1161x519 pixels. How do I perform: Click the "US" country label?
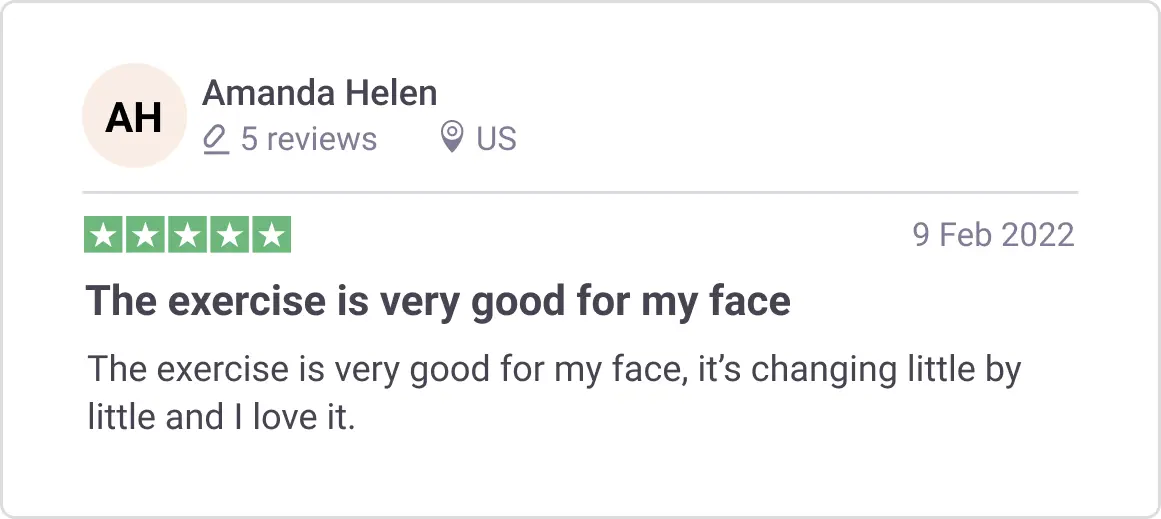(496, 139)
